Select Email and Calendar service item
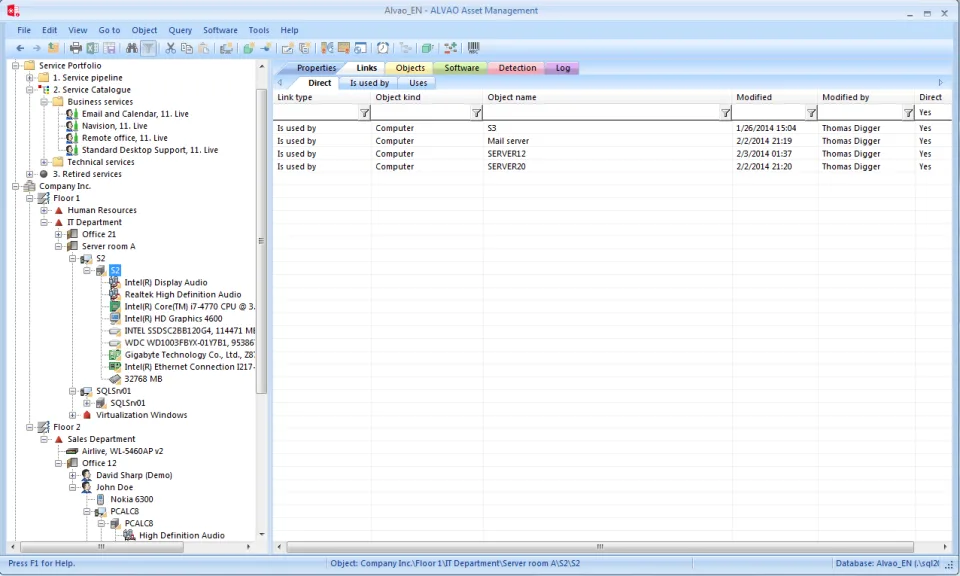This screenshot has height=576, width=960. 135,114
